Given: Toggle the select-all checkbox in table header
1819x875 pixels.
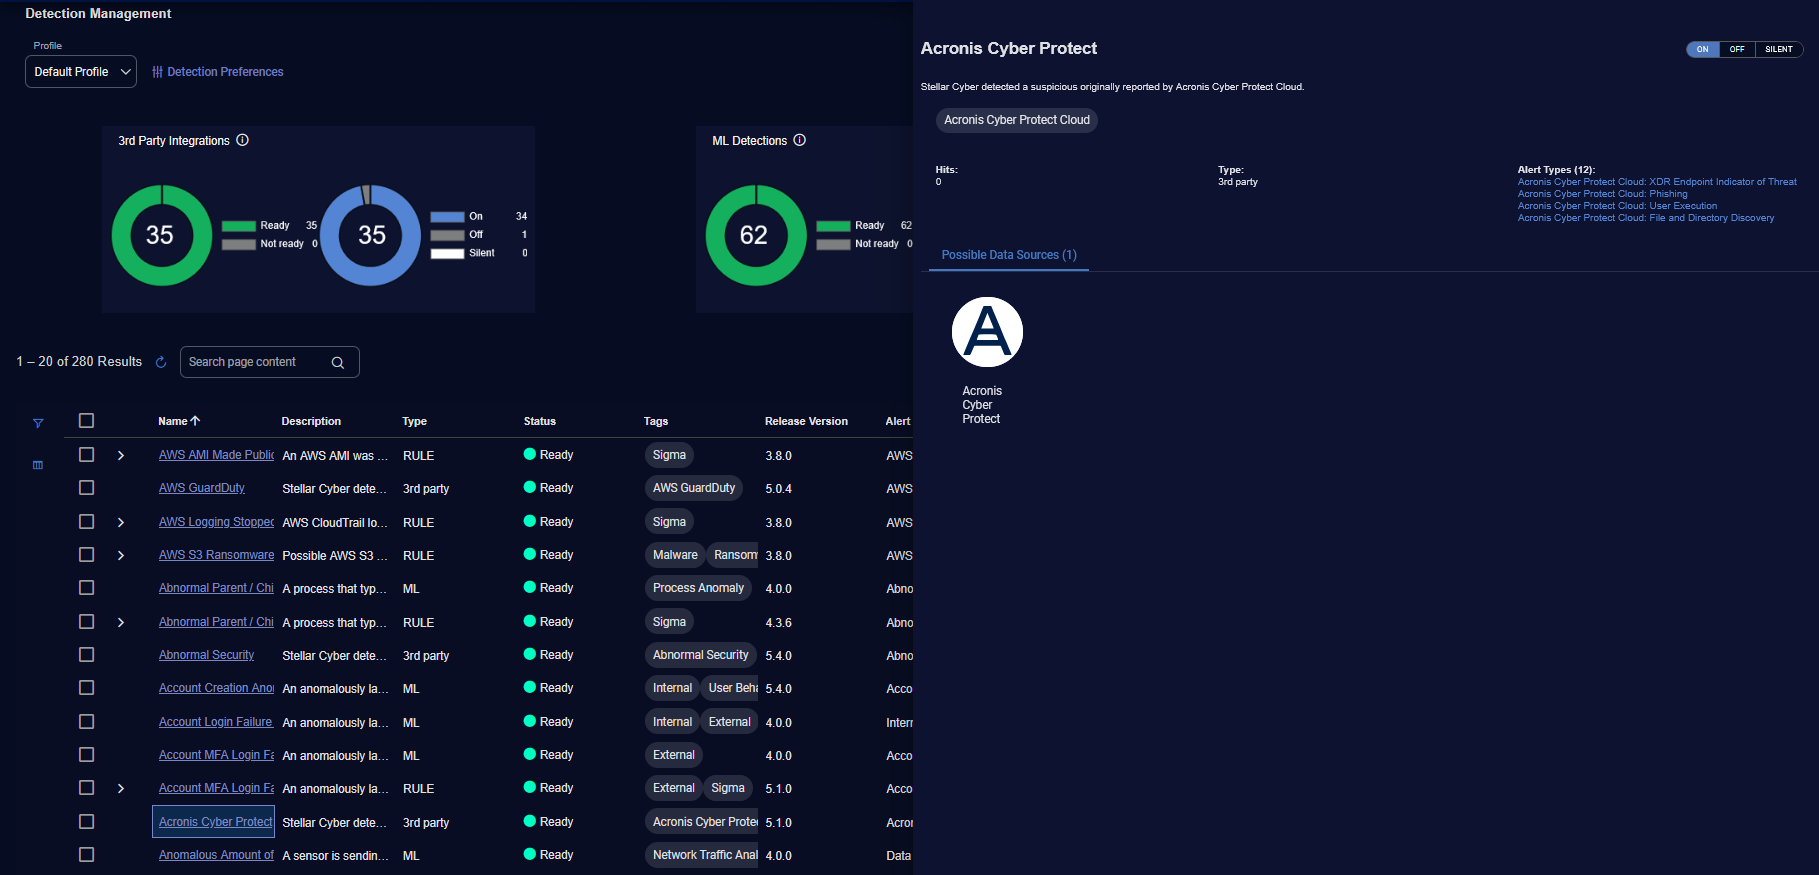Looking at the screenshot, I should pyautogui.click(x=86, y=421).
